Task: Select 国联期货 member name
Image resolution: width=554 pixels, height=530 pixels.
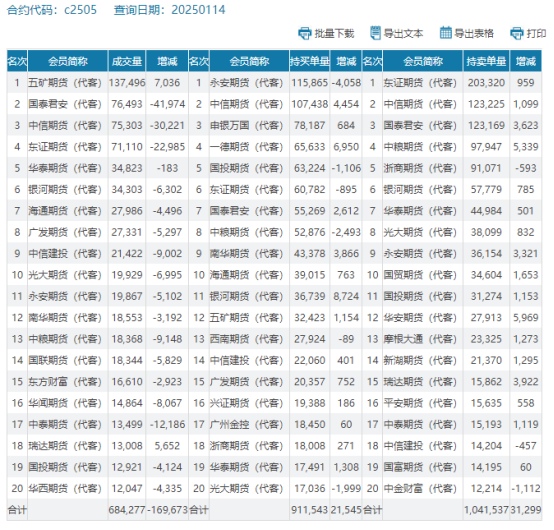Action: click(x=65, y=360)
